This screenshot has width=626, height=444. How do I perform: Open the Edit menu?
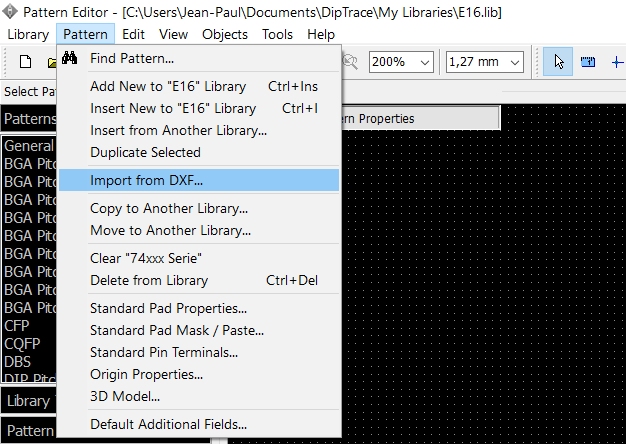pos(133,34)
